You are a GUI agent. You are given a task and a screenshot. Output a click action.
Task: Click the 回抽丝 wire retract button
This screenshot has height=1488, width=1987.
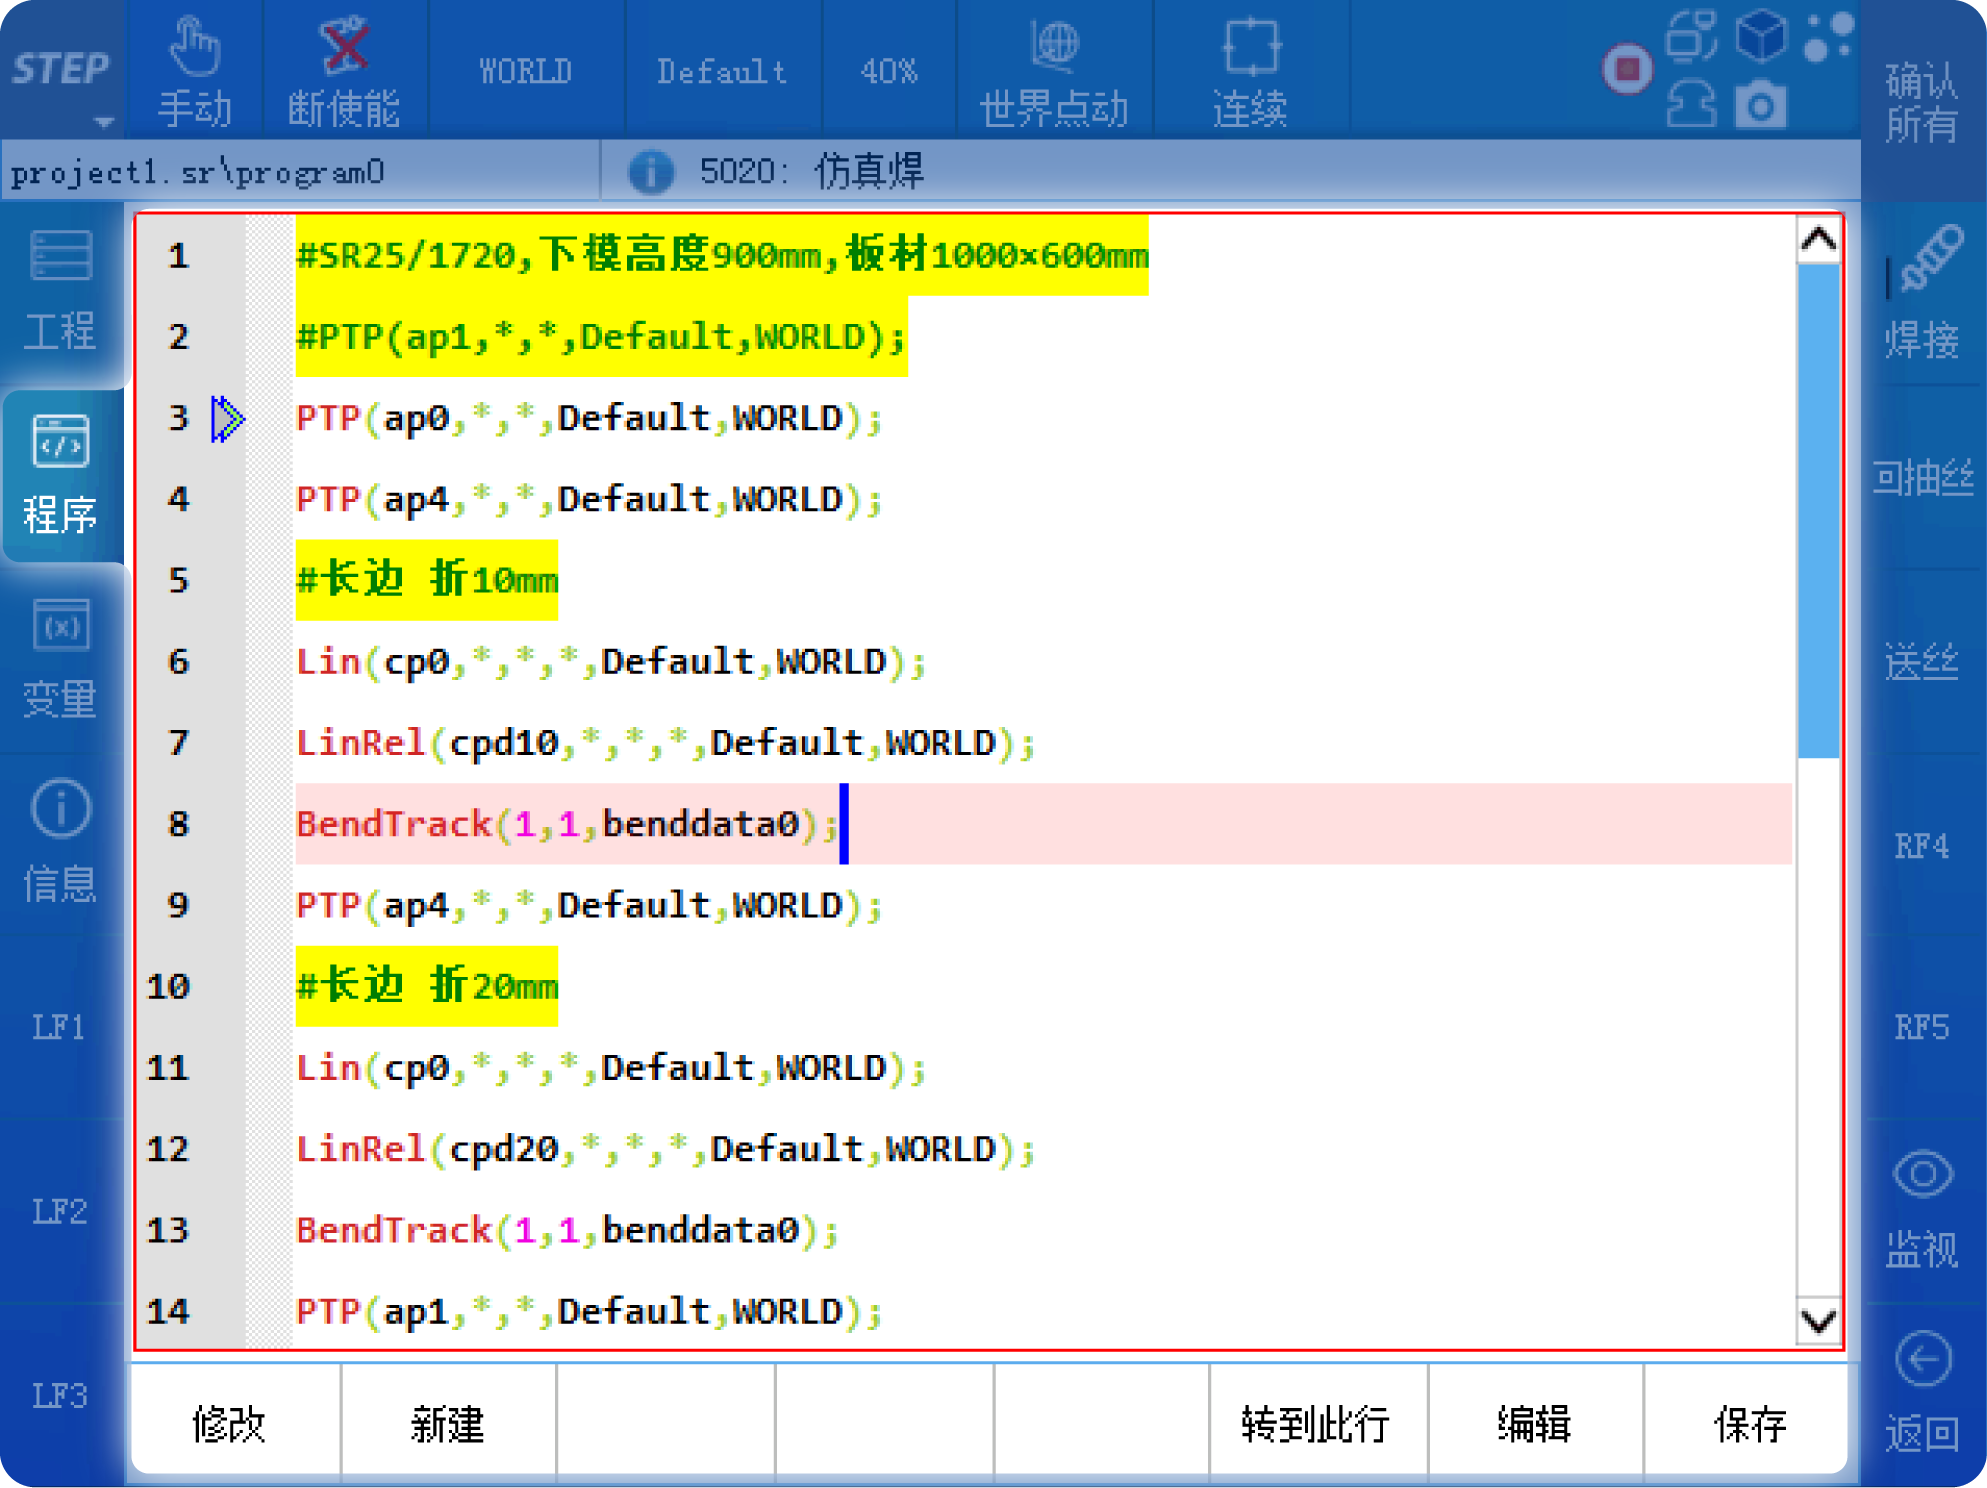point(1923,478)
